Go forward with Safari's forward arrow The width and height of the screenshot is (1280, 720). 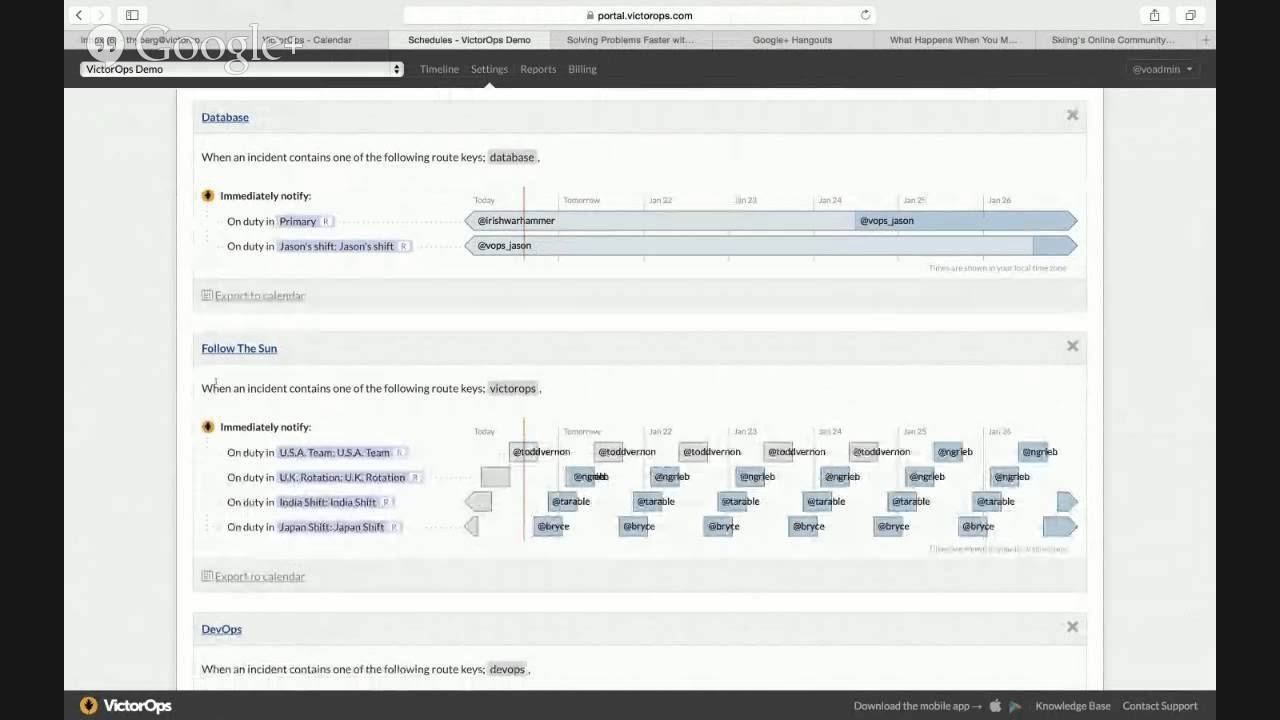(x=101, y=15)
